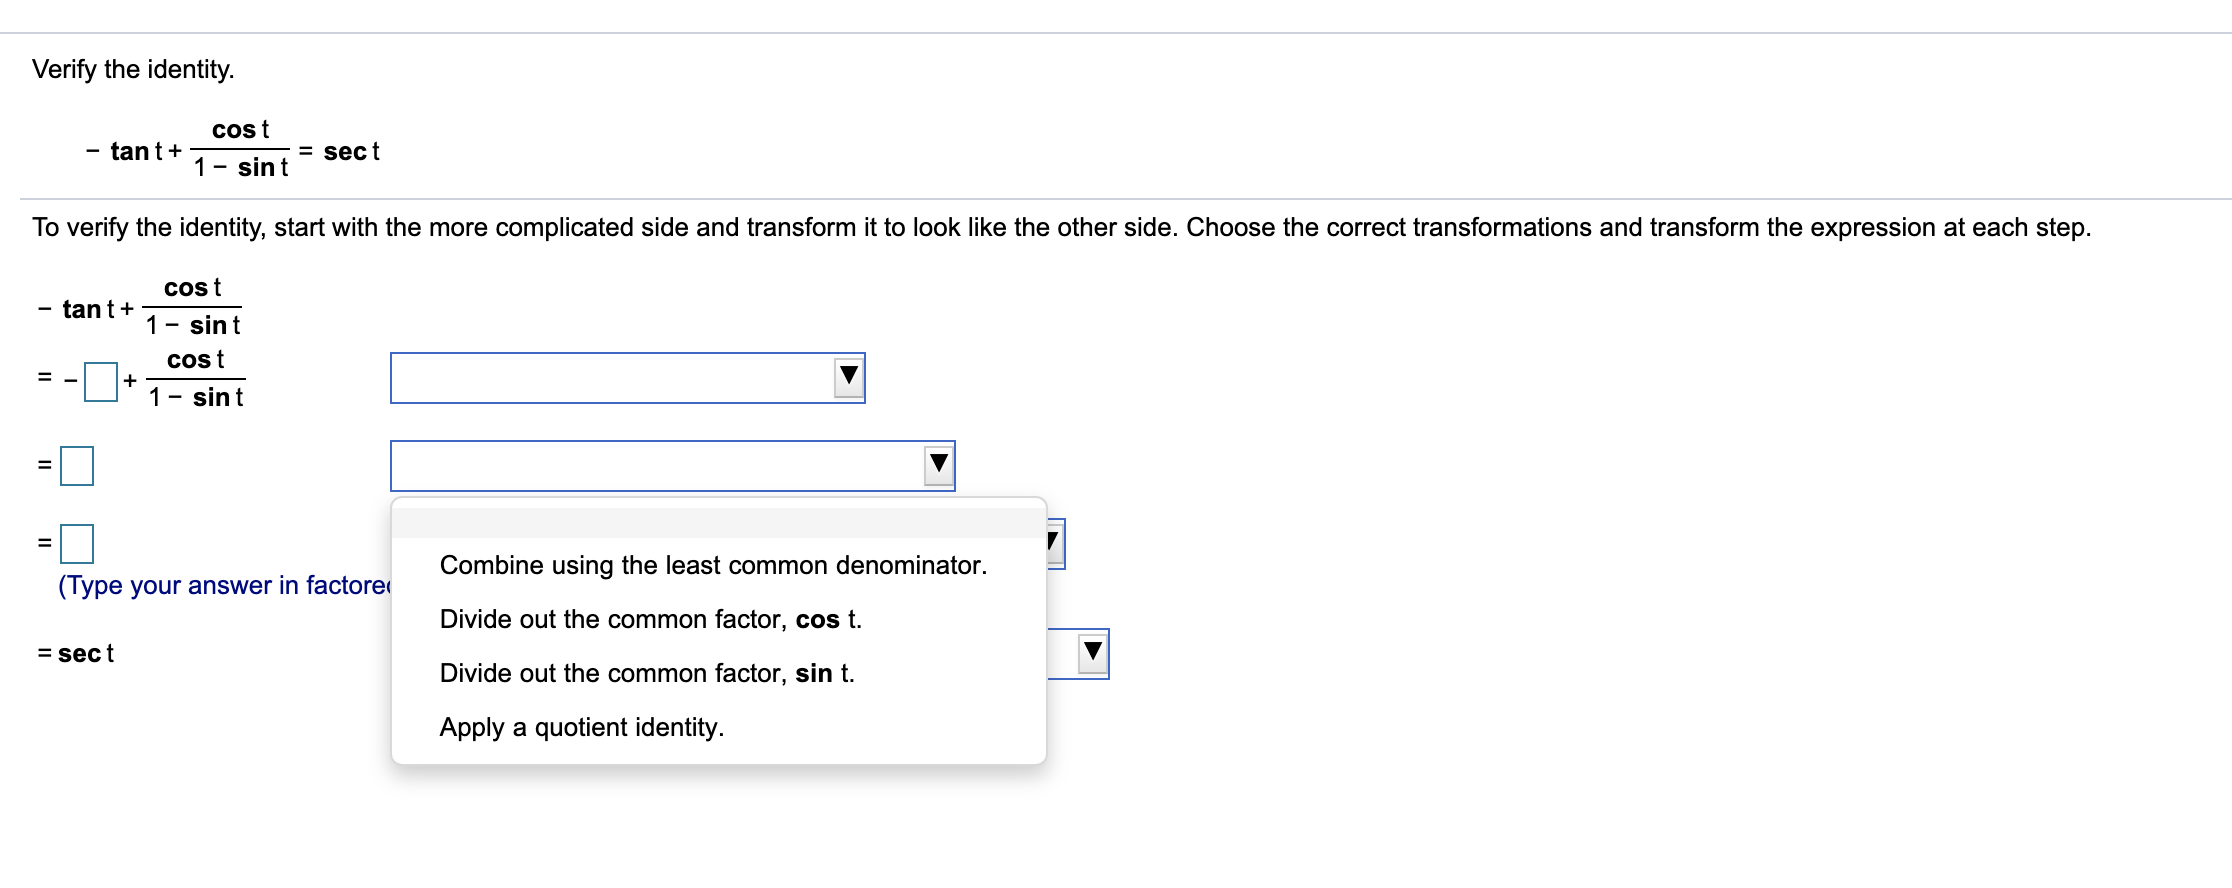The width and height of the screenshot is (2232, 888).
Task: Click 'sec t' in the top identity equation
Action: (x=351, y=152)
